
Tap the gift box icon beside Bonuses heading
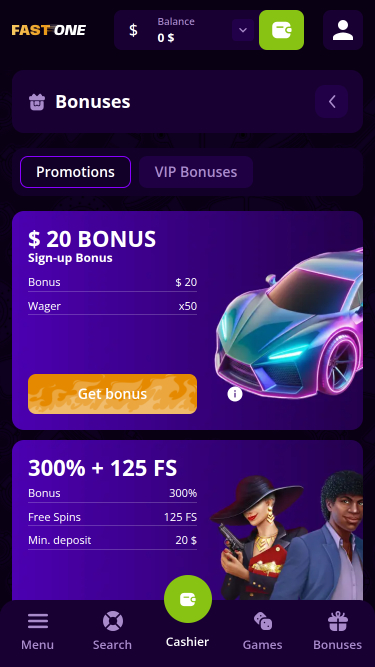click(37, 102)
